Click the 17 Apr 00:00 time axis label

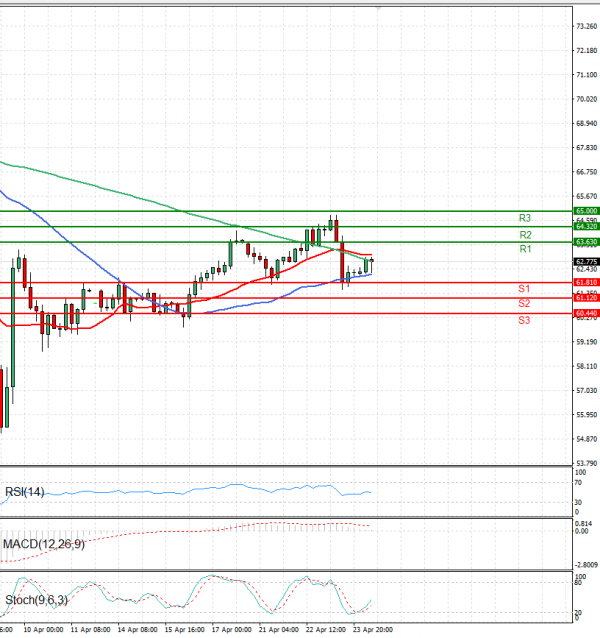pyautogui.click(x=232, y=631)
